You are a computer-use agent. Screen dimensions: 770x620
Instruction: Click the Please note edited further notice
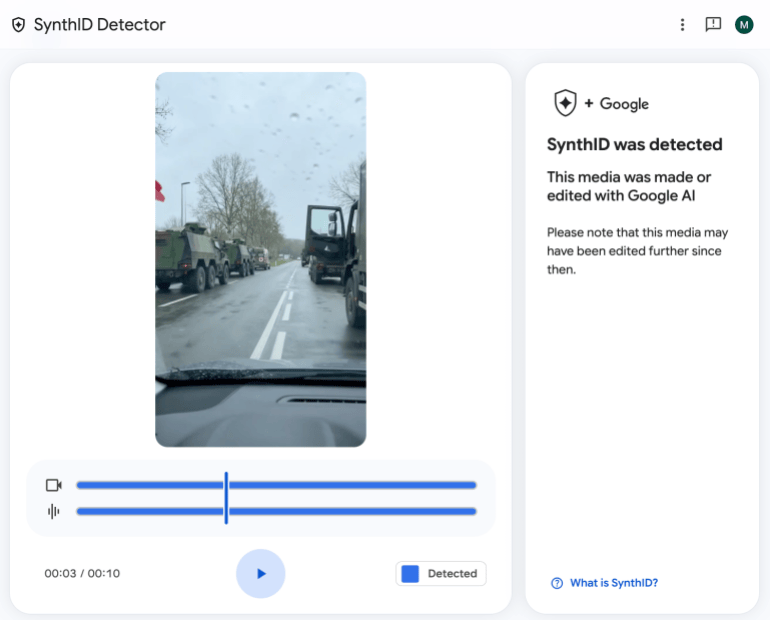point(637,251)
